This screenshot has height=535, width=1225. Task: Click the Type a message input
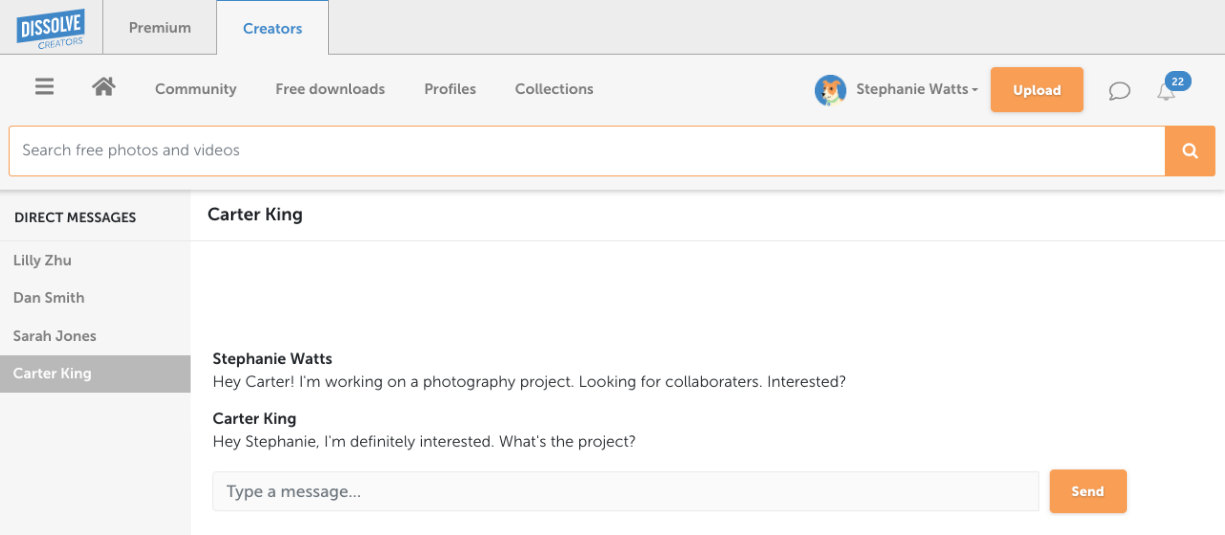(625, 491)
